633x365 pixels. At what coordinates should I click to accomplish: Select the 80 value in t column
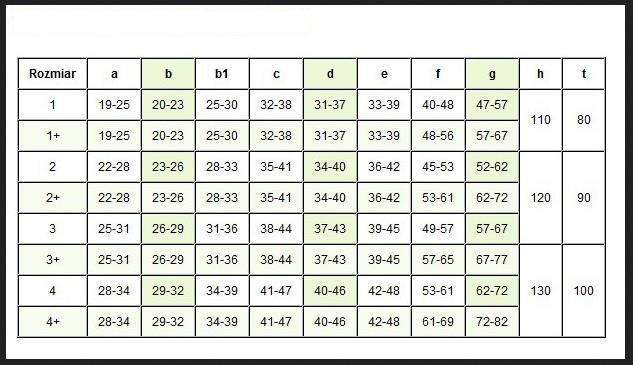click(584, 120)
